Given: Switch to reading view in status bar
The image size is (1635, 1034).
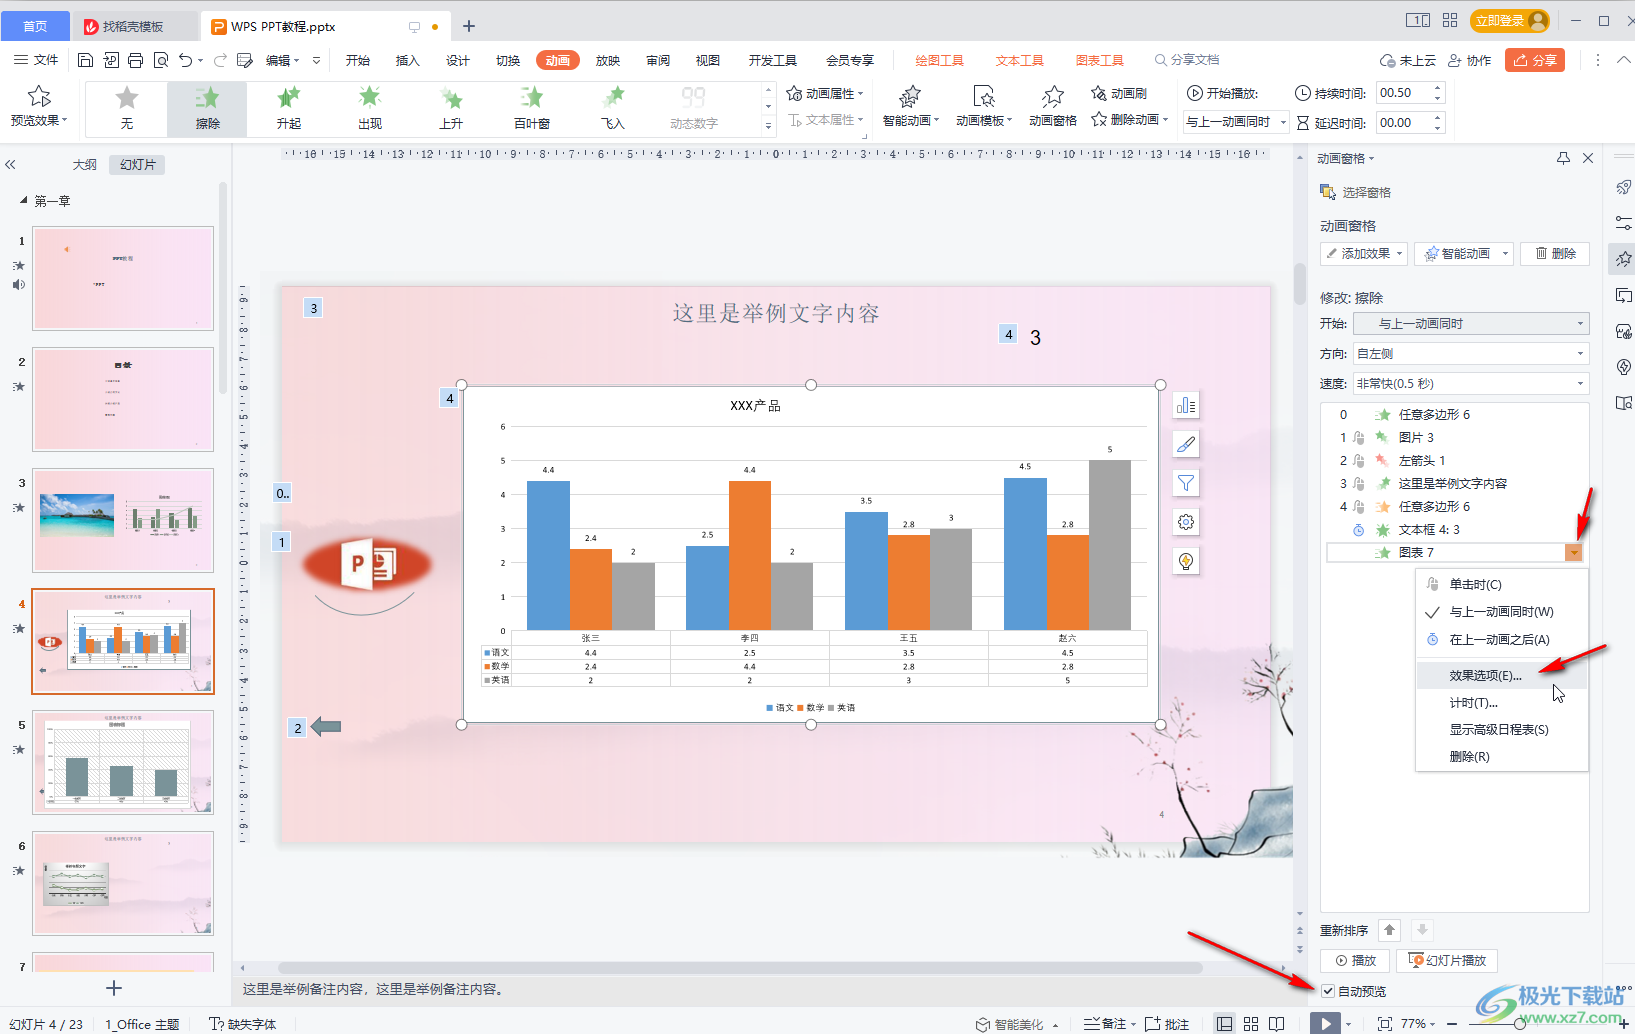Looking at the screenshot, I should pos(1277,1023).
